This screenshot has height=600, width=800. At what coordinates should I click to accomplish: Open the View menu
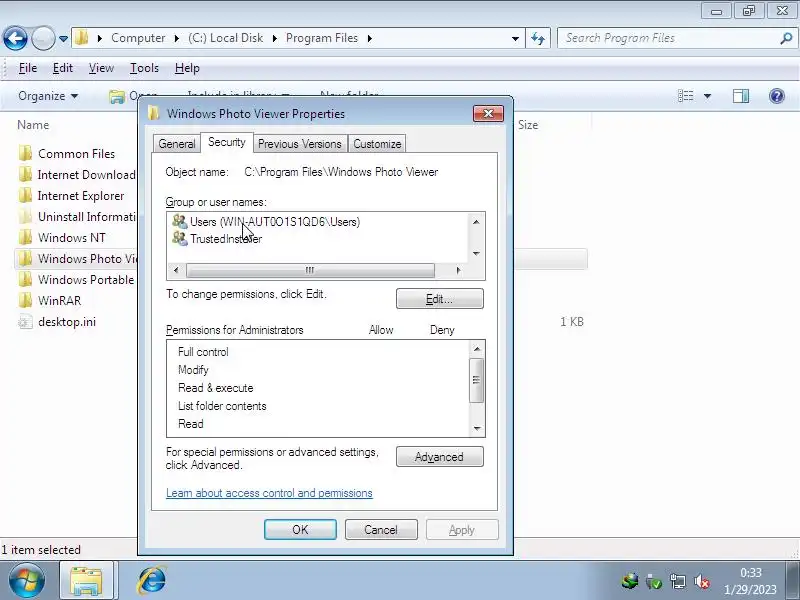click(x=101, y=68)
